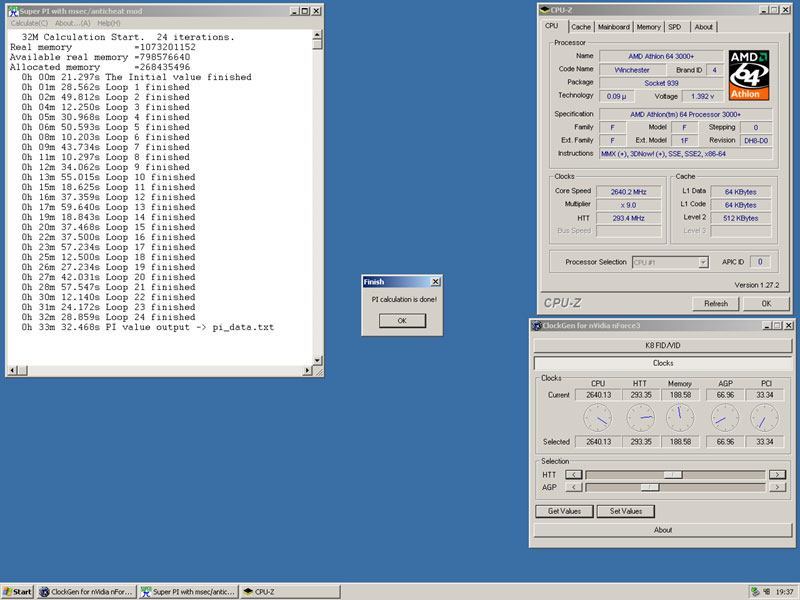The image size is (800, 600).
Task: Click left arrow of Super PI horizontal scrollbar
Action: 13,370
